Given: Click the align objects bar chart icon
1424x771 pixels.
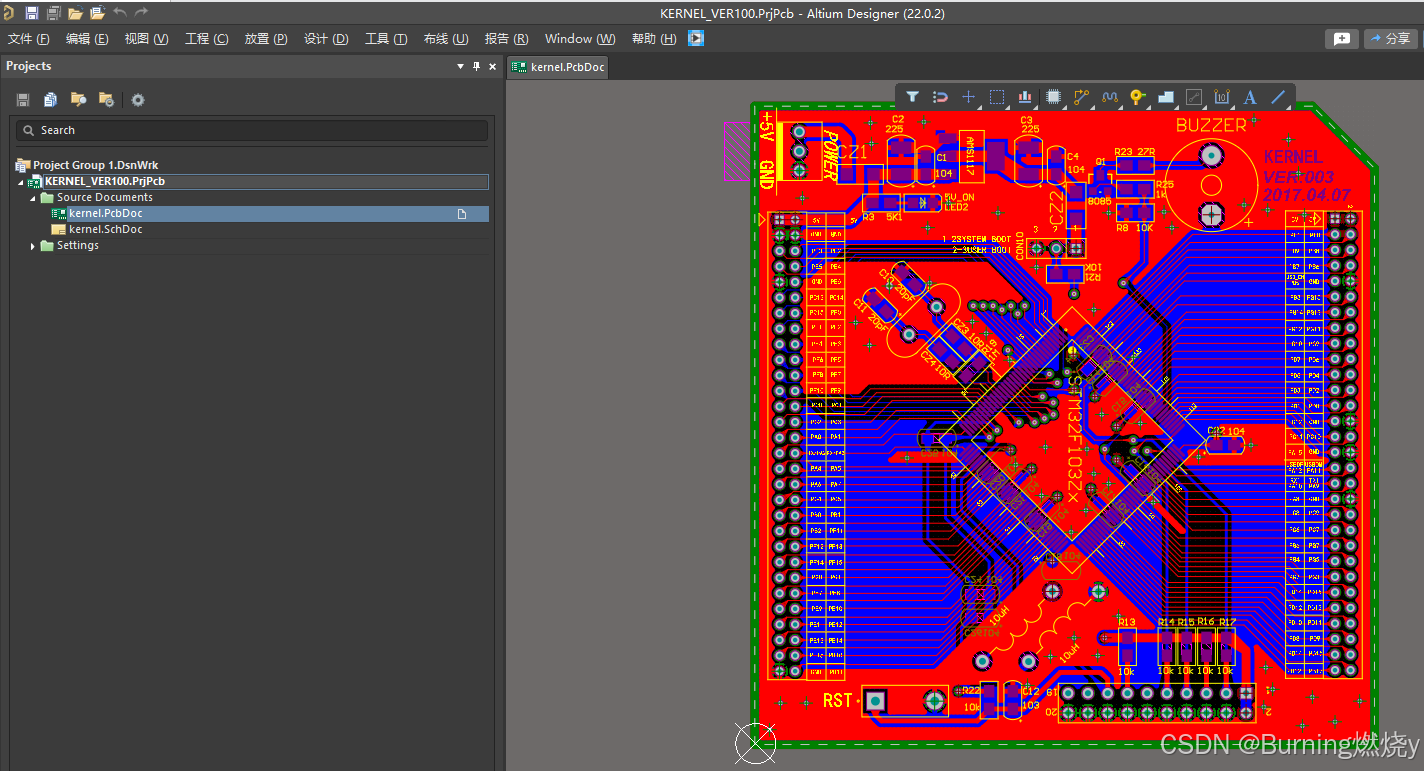Looking at the screenshot, I should tap(1025, 97).
